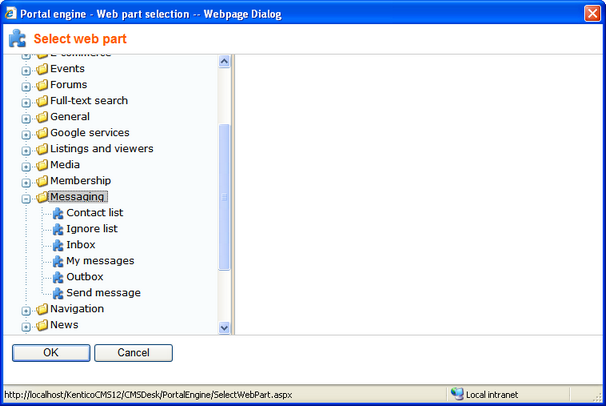Click the Google services folder icon
This screenshot has width=606, height=406.
[42, 133]
